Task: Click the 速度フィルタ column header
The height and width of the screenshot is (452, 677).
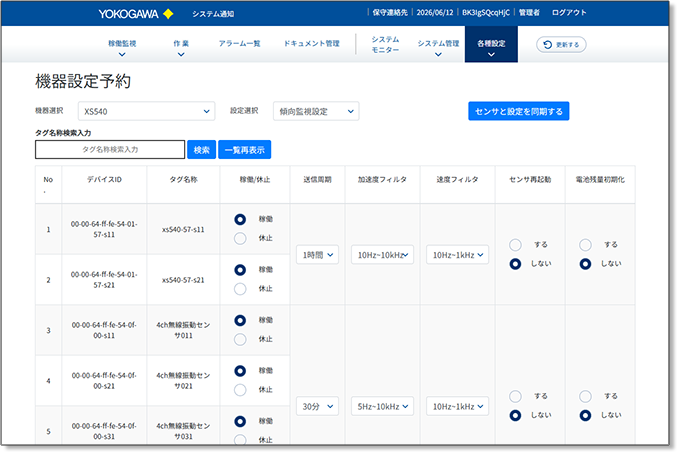Action: coord(457,180)
